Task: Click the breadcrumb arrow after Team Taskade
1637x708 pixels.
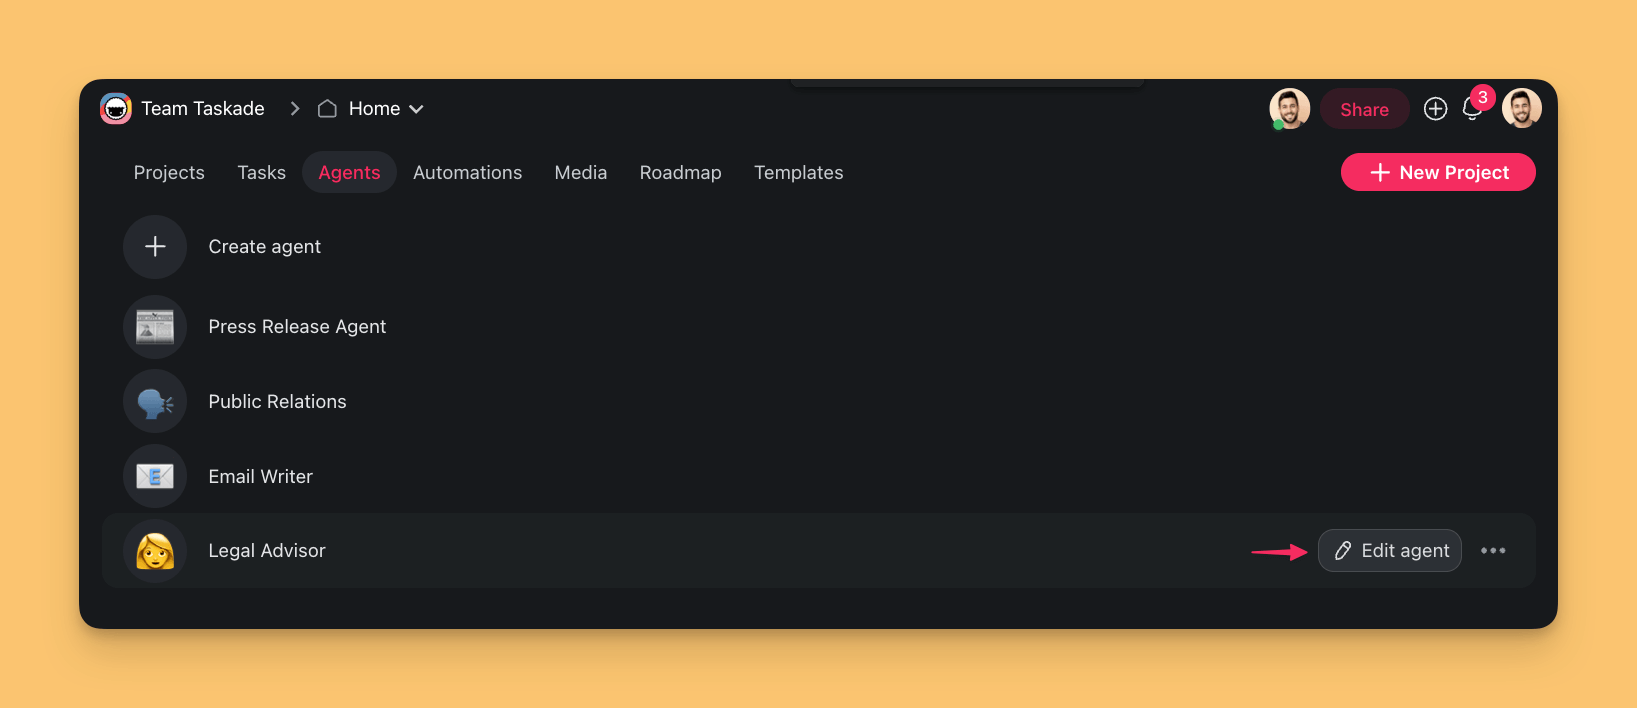Action: [295, 109]
